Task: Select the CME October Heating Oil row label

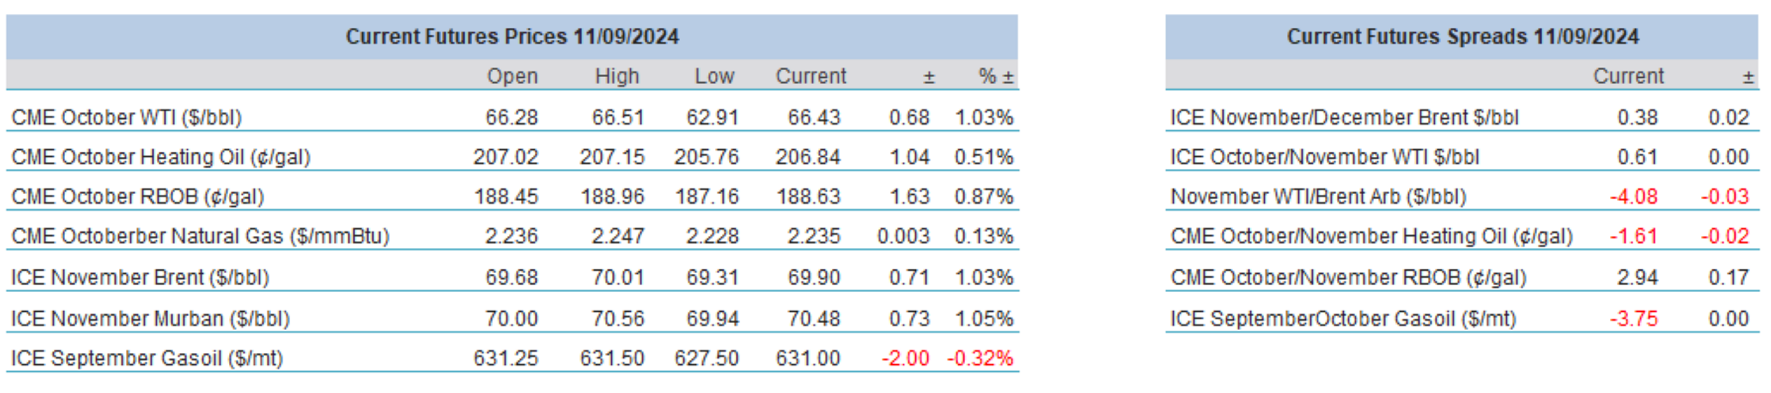Action: 161,157
